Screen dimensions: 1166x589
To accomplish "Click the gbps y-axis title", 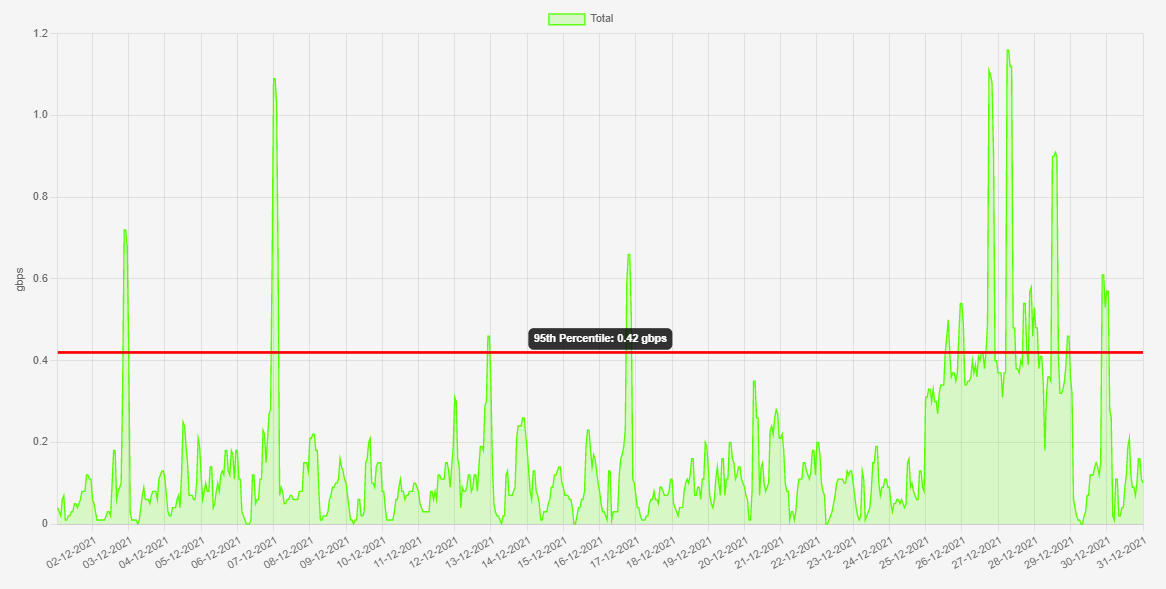I will [19, 279].
